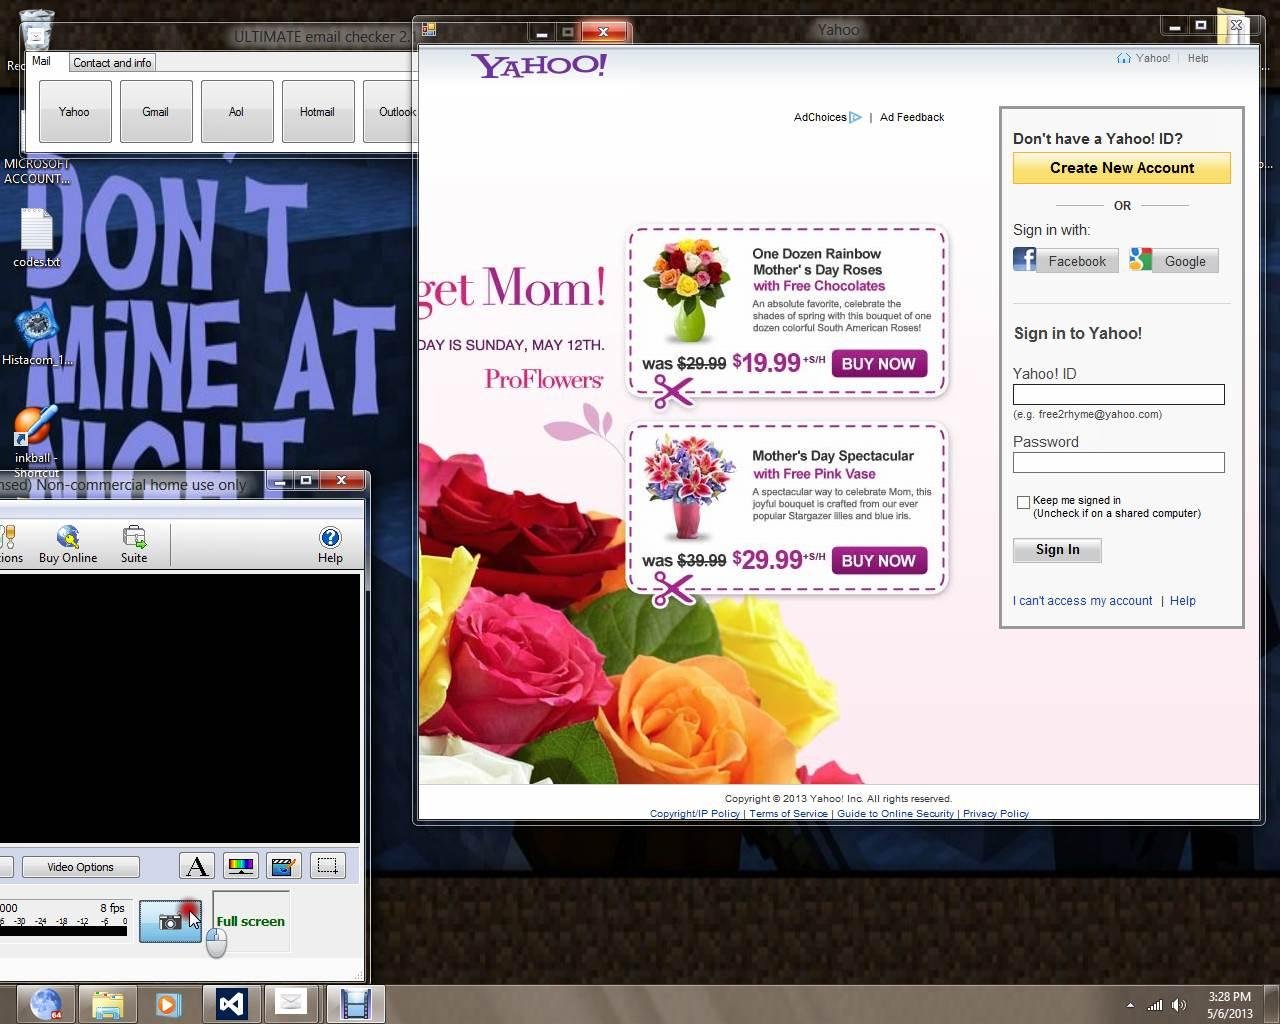Screen dimensions: 1280x1024
Task: Open Guide to Online Security link
Action: tap(895, 814)
